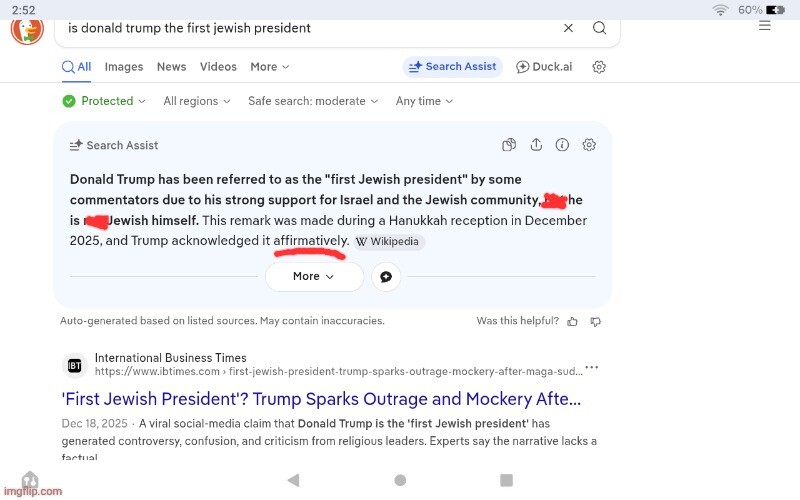Viewport: 800px width, 500px height.
Task: Clear the search query with X icon
Action: click(x=568, y=28)
